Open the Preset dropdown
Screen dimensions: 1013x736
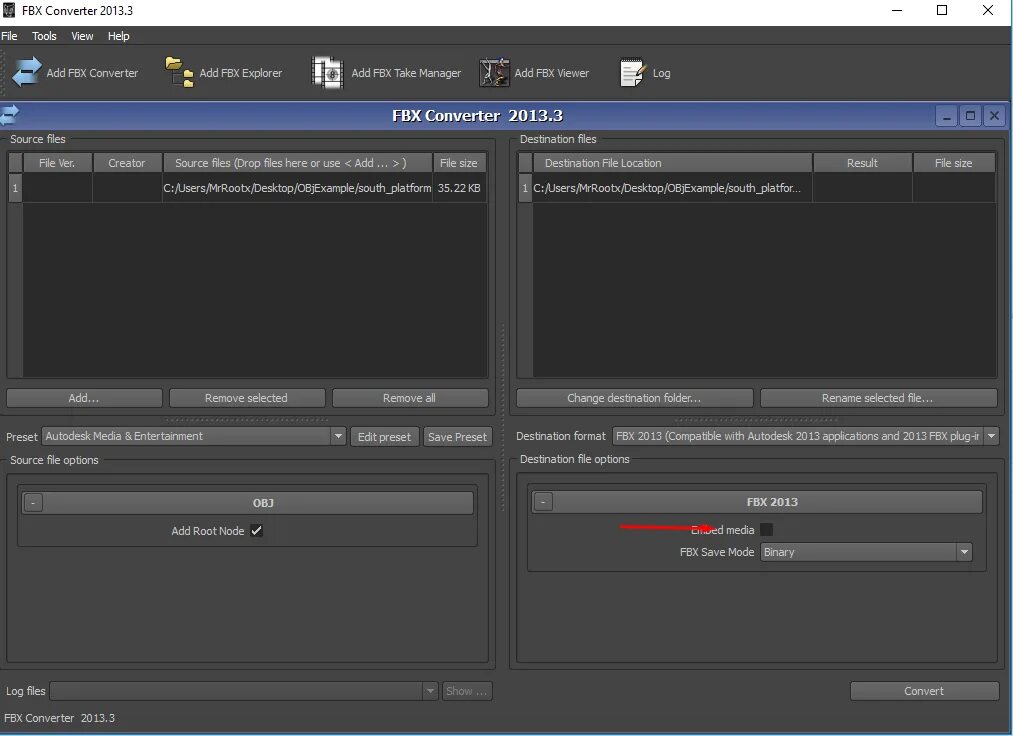tap(194, 436)
